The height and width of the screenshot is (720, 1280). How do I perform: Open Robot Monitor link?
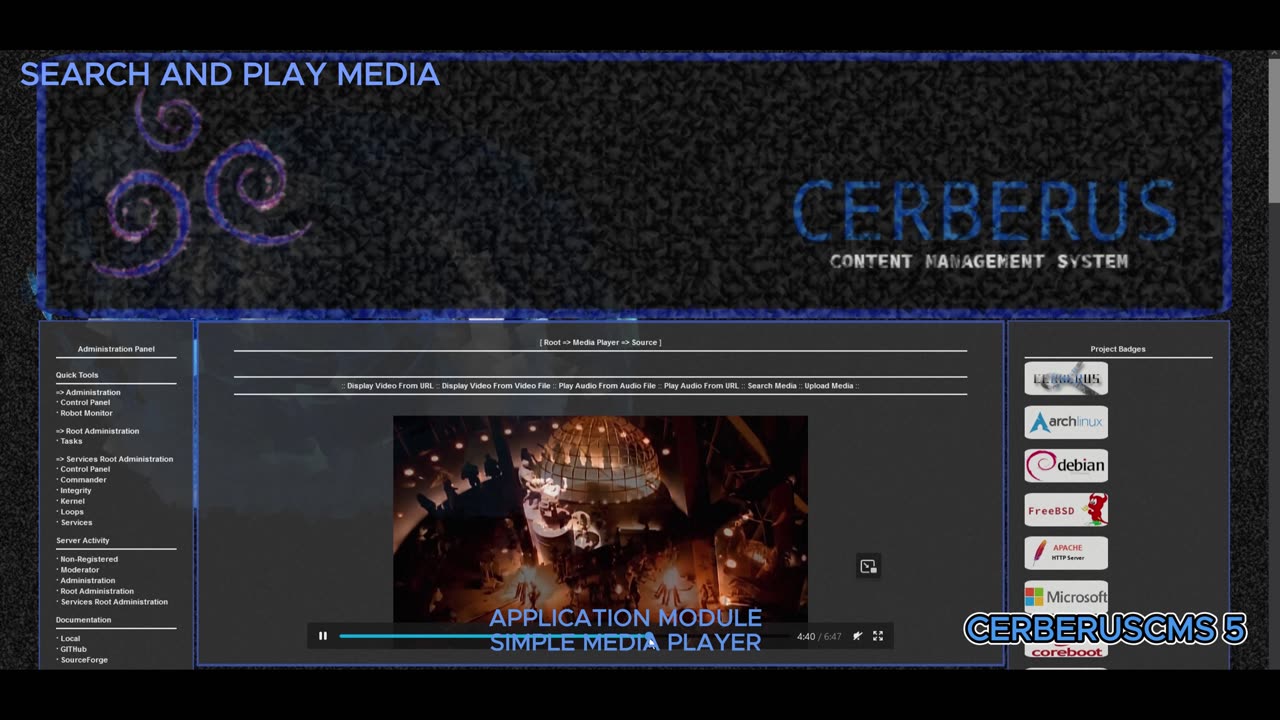tap(86, 413)
